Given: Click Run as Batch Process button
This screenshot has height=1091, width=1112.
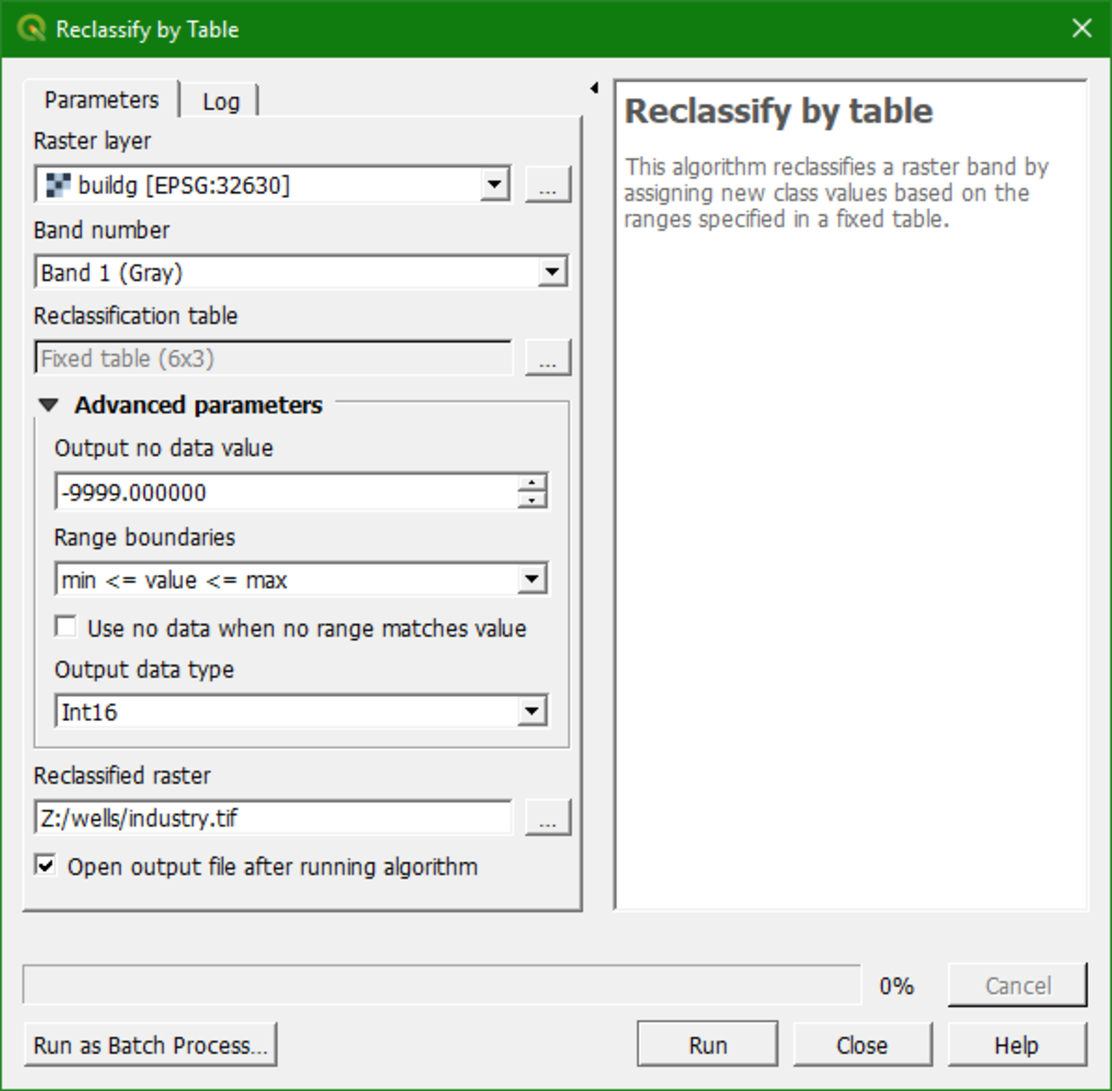Looking at the screenshot, I should [150, 1045].
